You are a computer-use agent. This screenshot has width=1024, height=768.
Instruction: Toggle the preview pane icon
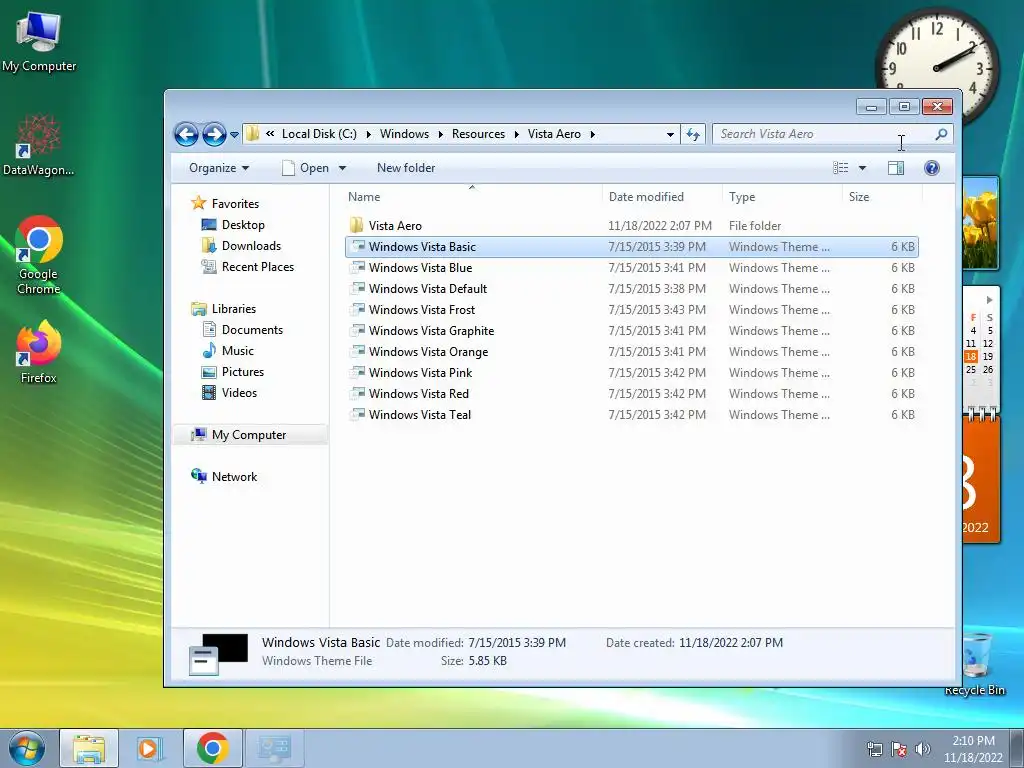pyautogui.click(x=896, y=168)
